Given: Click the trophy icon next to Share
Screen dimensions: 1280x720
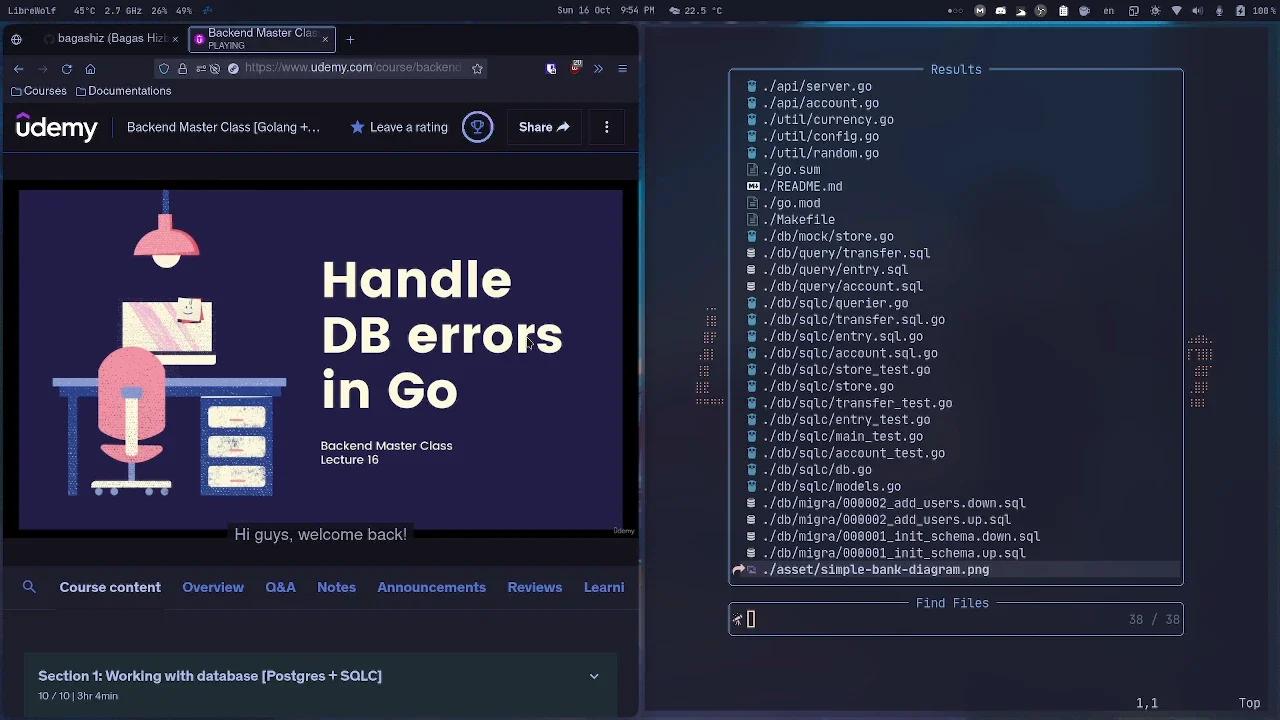Looking at the screenshot, I should click(477, 127).
